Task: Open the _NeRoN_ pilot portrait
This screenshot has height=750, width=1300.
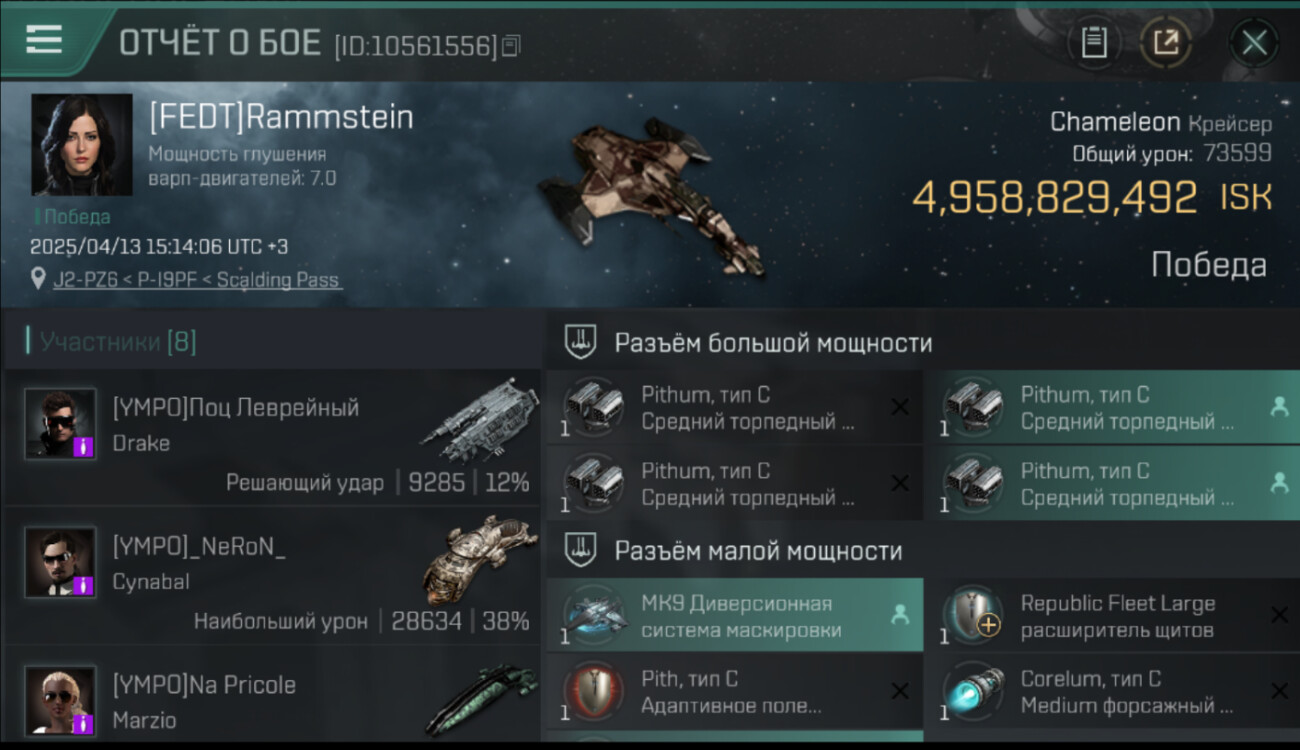Action: pos(60,563)
